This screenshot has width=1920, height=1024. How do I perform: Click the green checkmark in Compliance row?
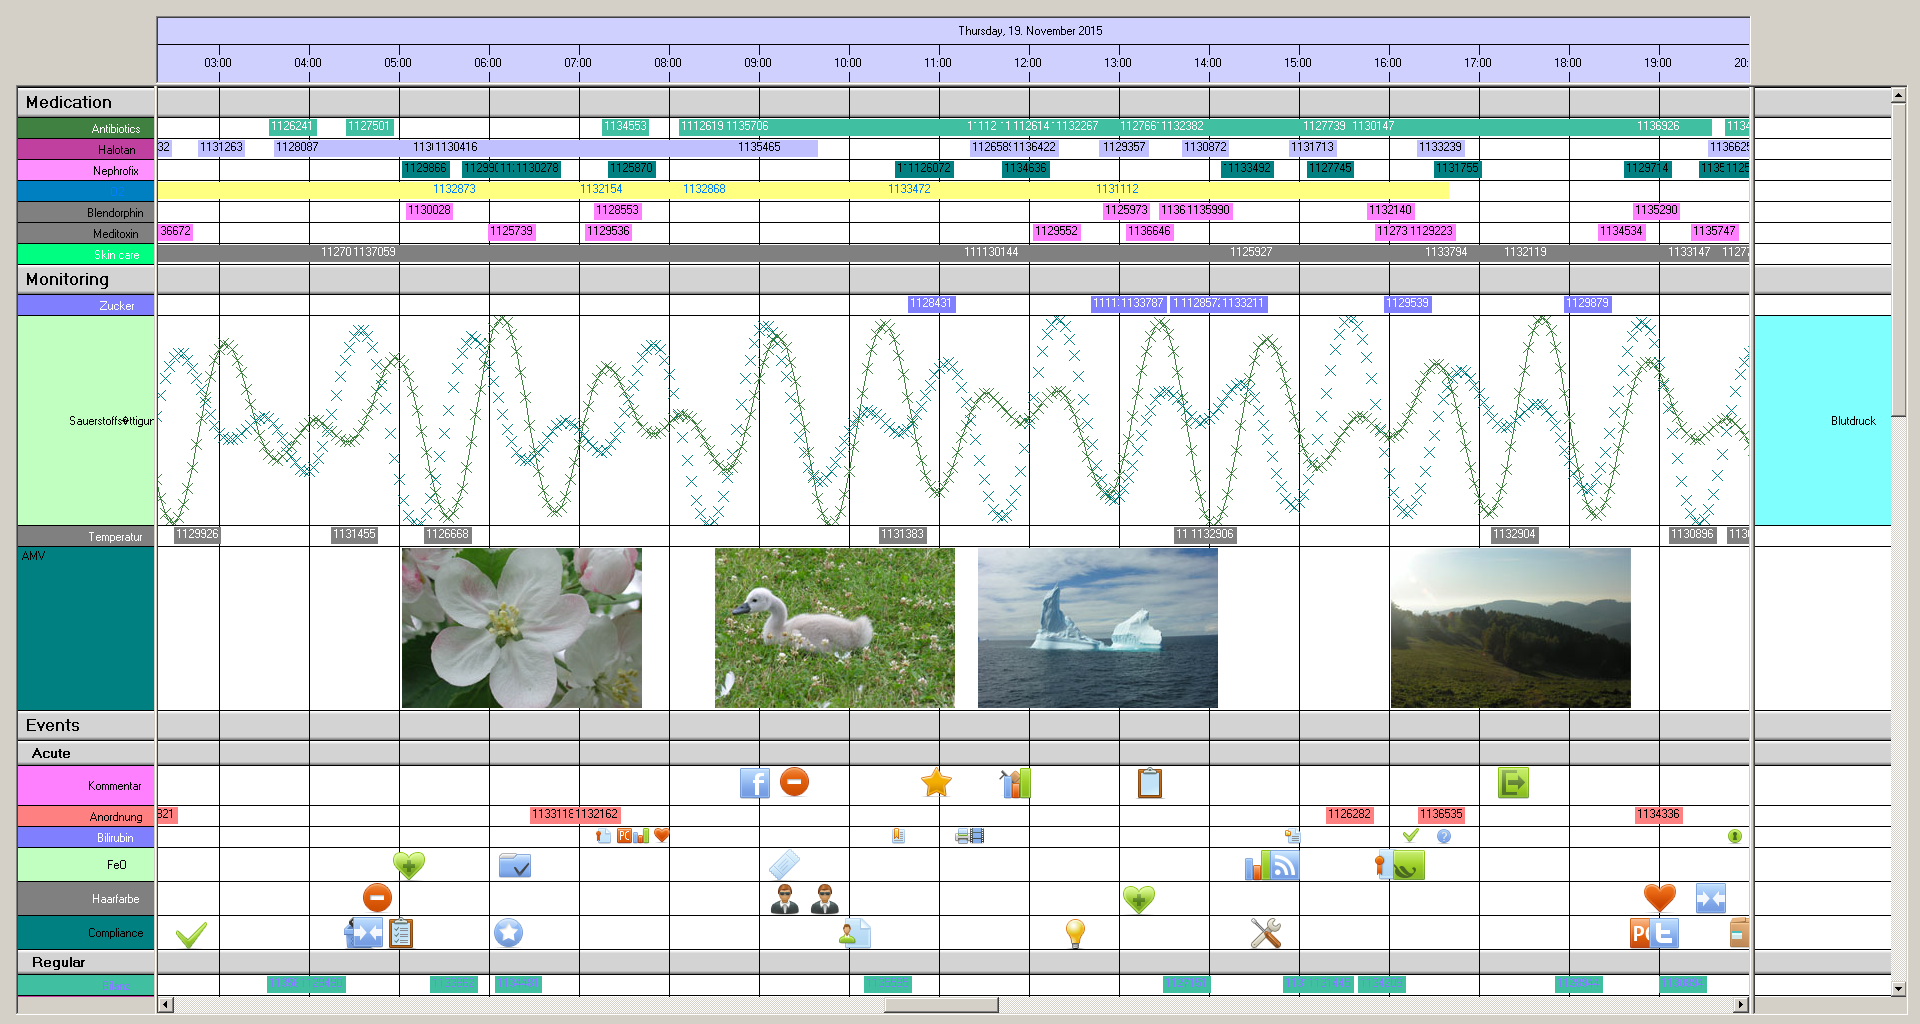(x=191, y=934)
